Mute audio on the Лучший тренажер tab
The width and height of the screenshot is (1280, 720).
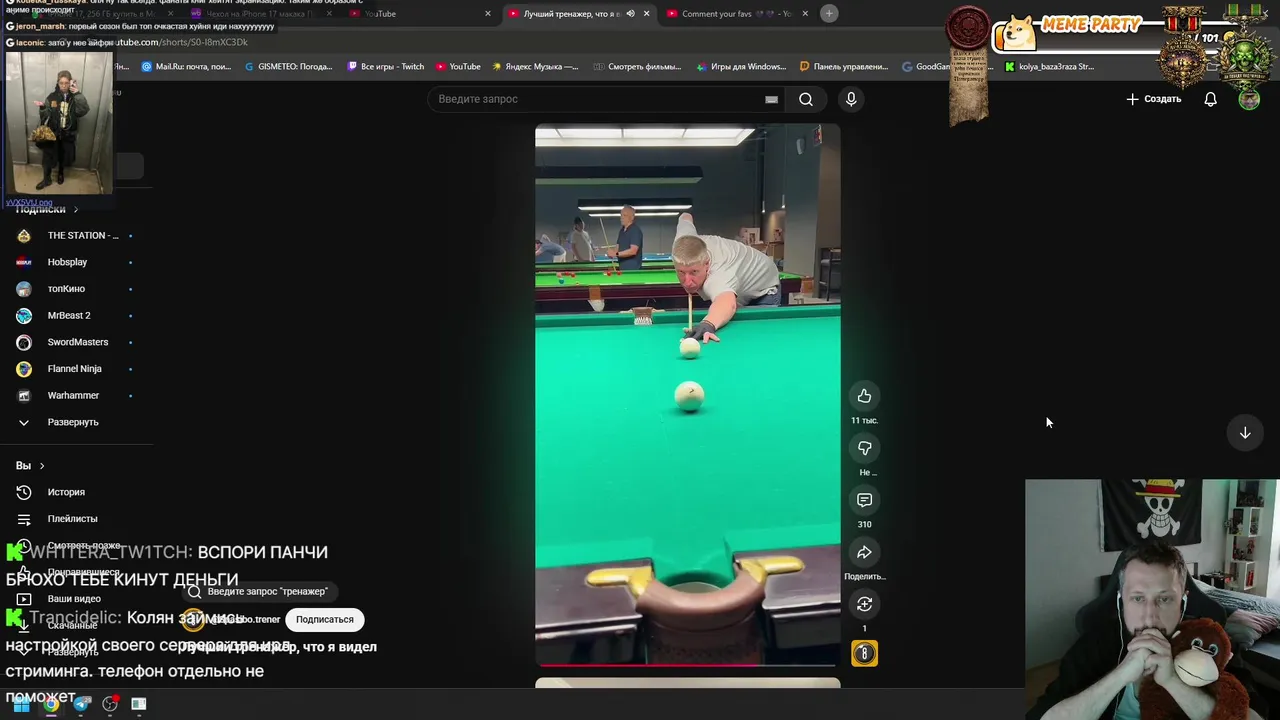pyautogui.click(x=630, y=13)
